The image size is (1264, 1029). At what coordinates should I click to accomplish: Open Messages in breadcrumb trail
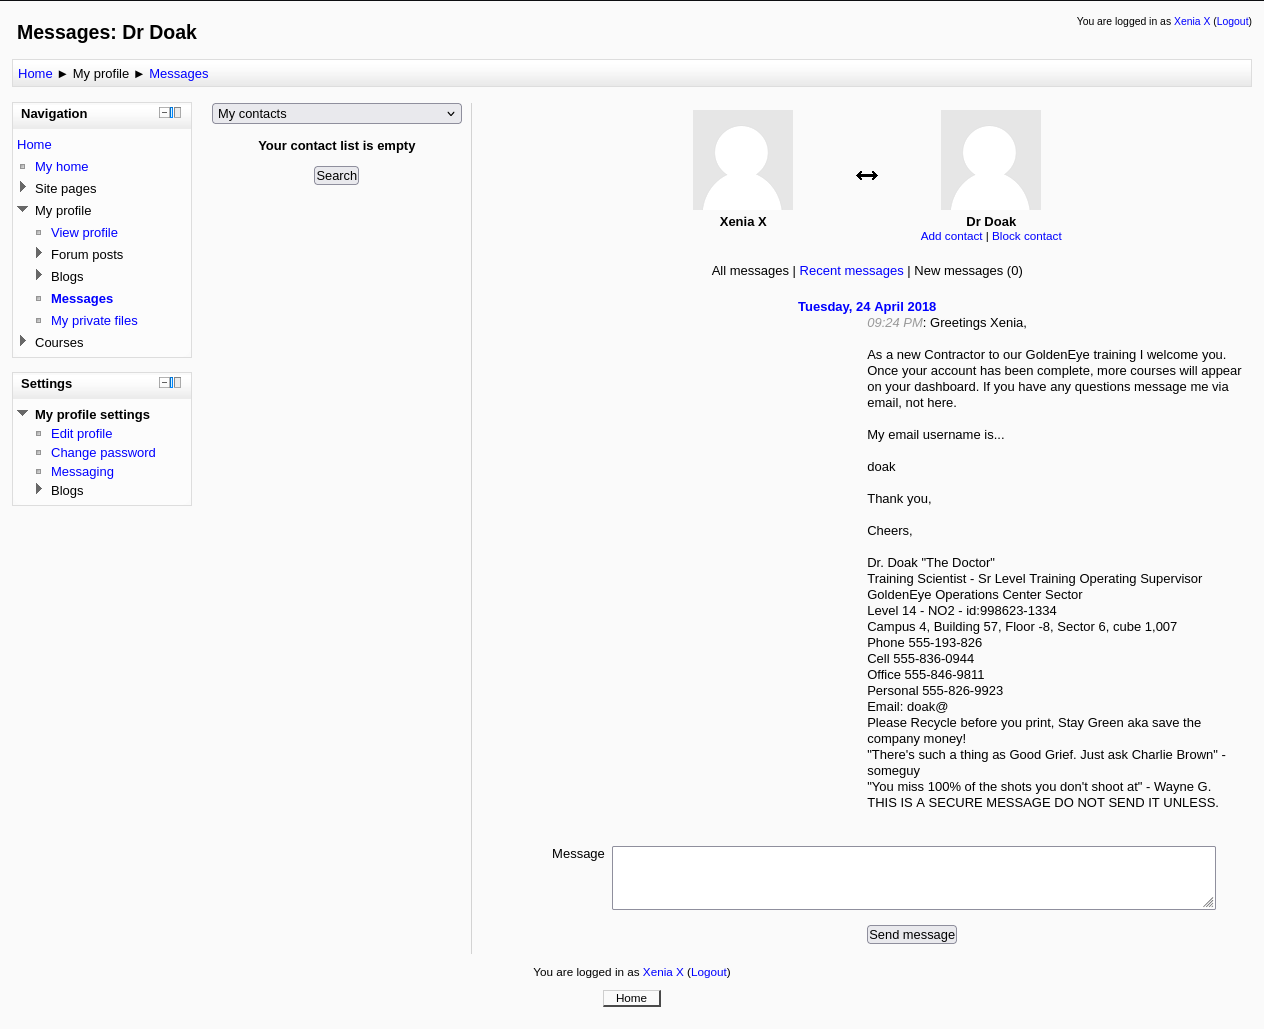[178, 74]
